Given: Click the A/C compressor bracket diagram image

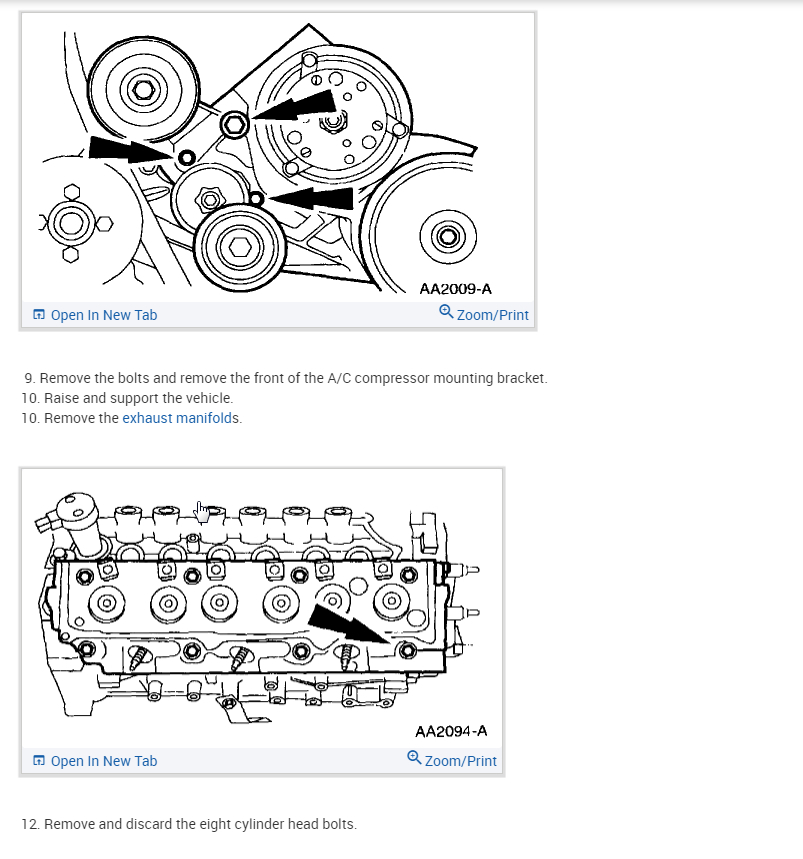Looking at the screenshot, I should click(278, 158).
